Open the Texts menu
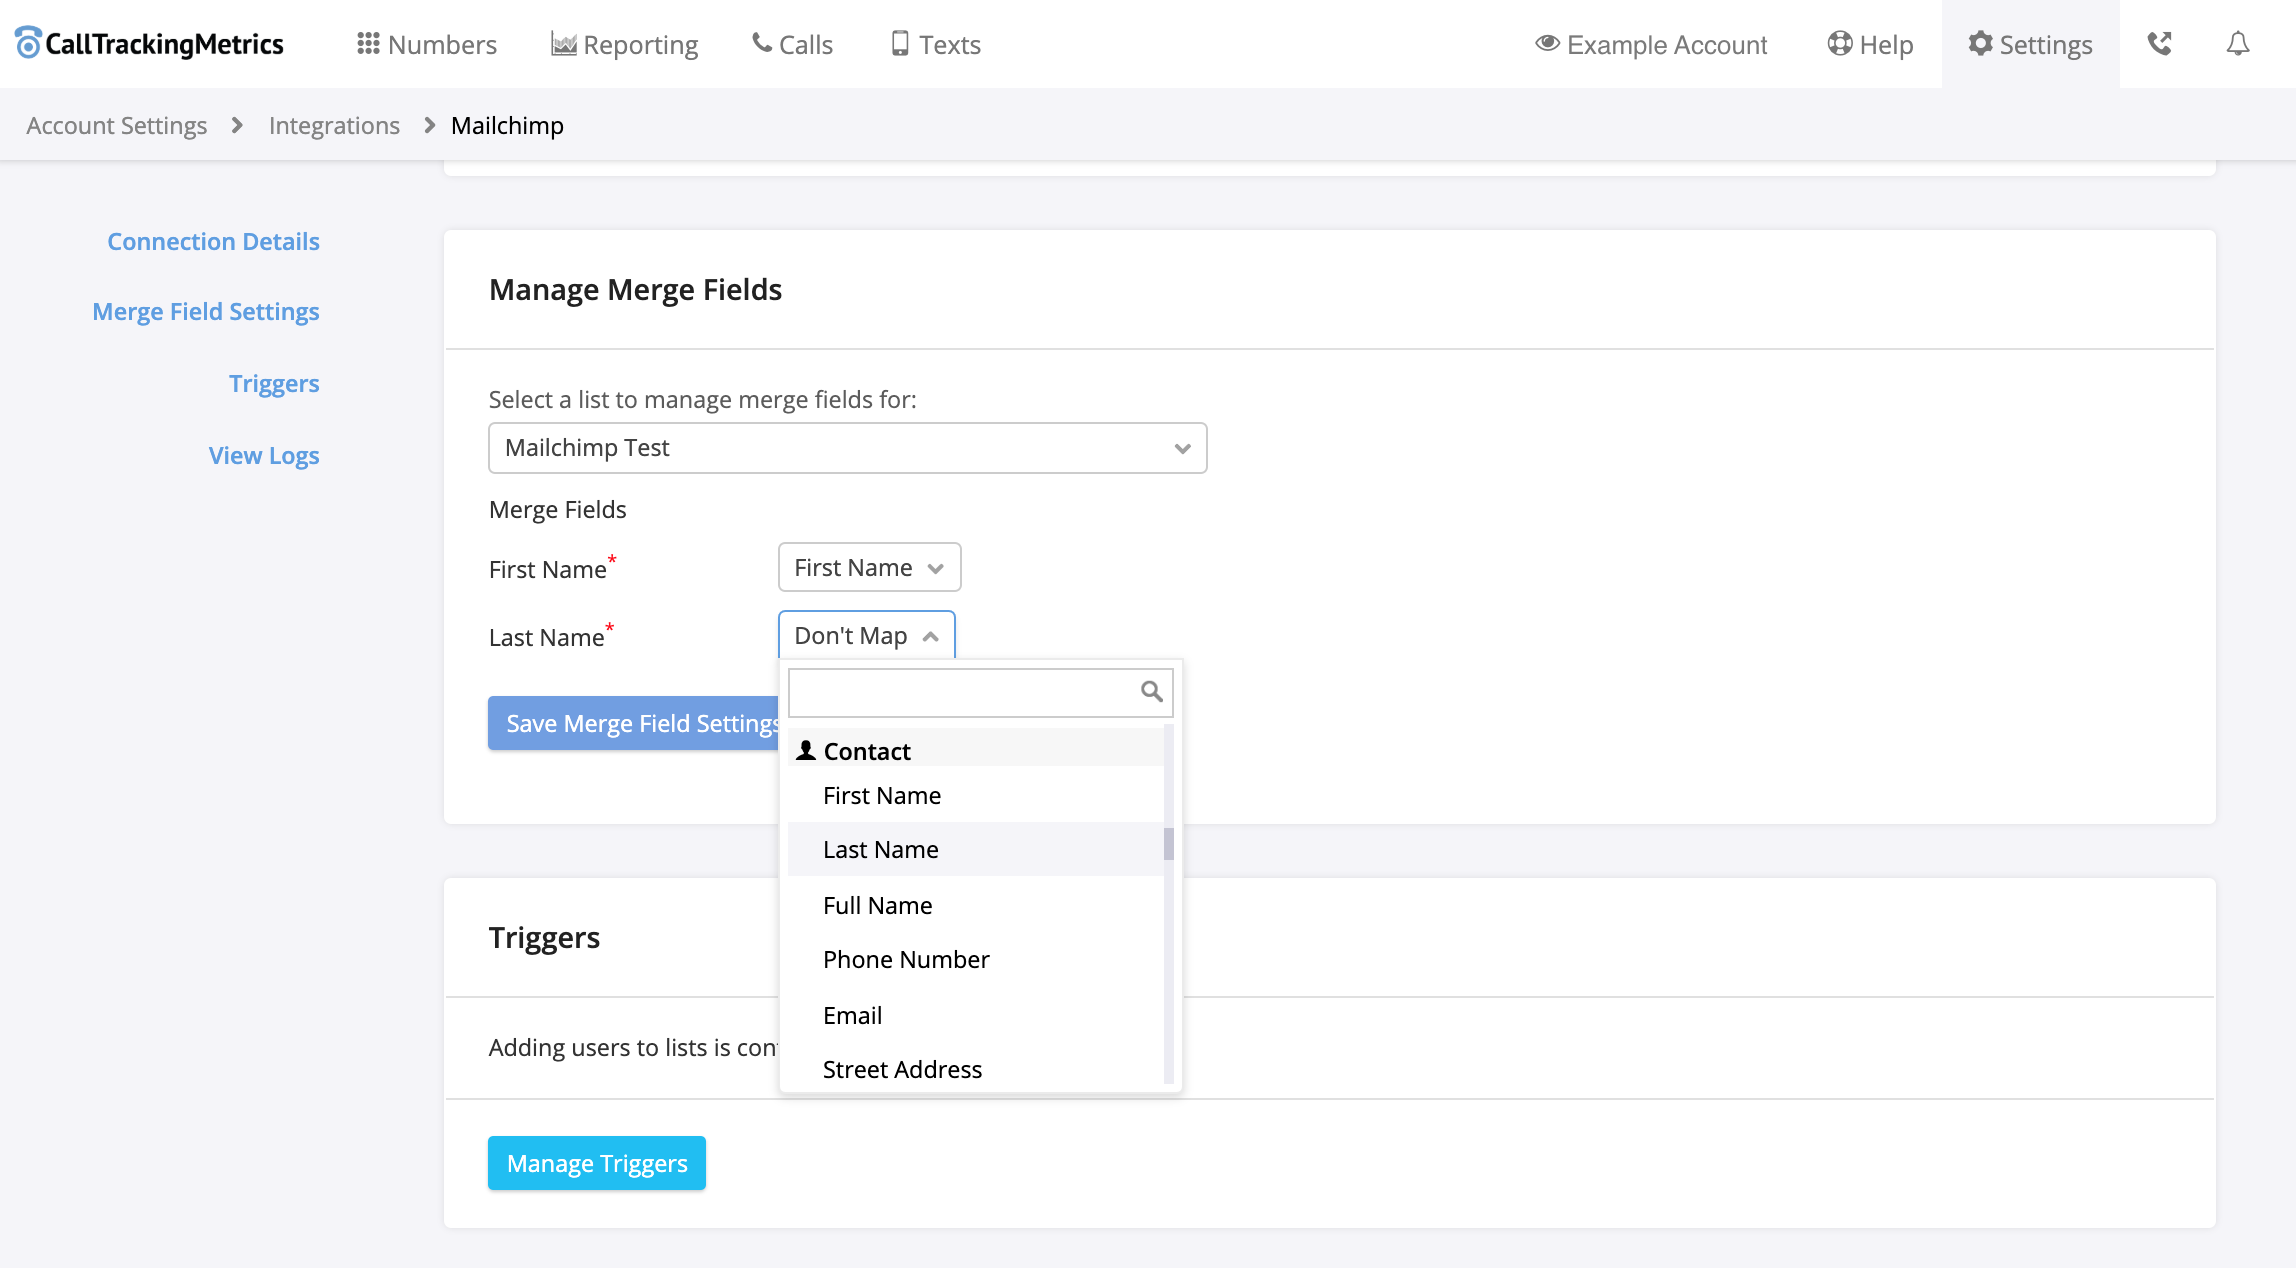This screenshot has width=2296, height=1268. pos(936,44)
